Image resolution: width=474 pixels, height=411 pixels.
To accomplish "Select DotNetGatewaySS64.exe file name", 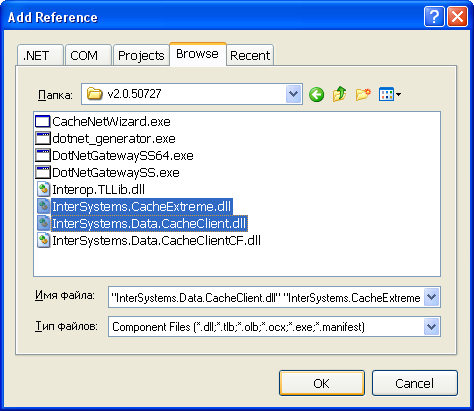I will pyautogui.click(x=123, y=156).
